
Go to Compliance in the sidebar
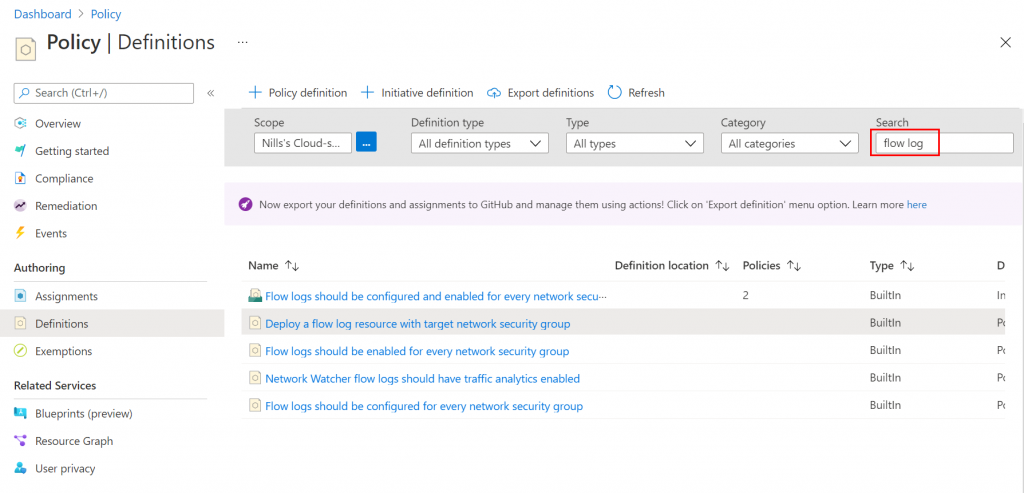click(64, 179)
